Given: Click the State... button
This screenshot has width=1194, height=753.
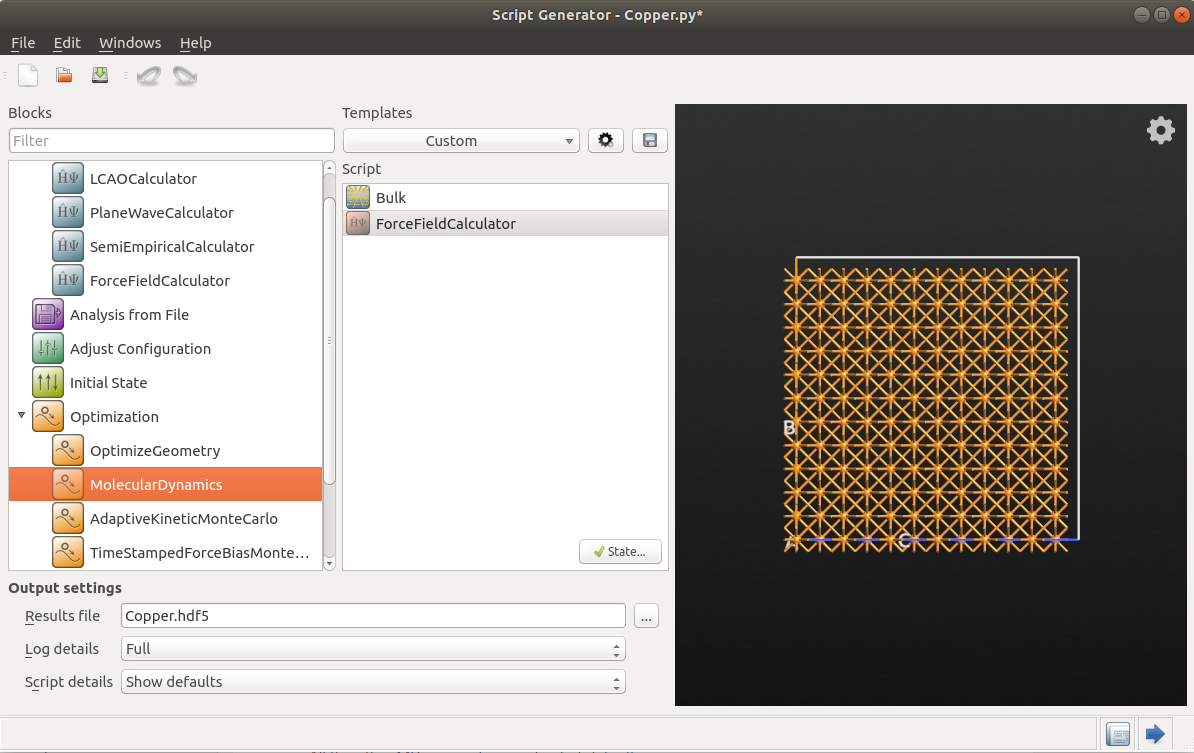Looking at the screenshot, I should 620,551.
